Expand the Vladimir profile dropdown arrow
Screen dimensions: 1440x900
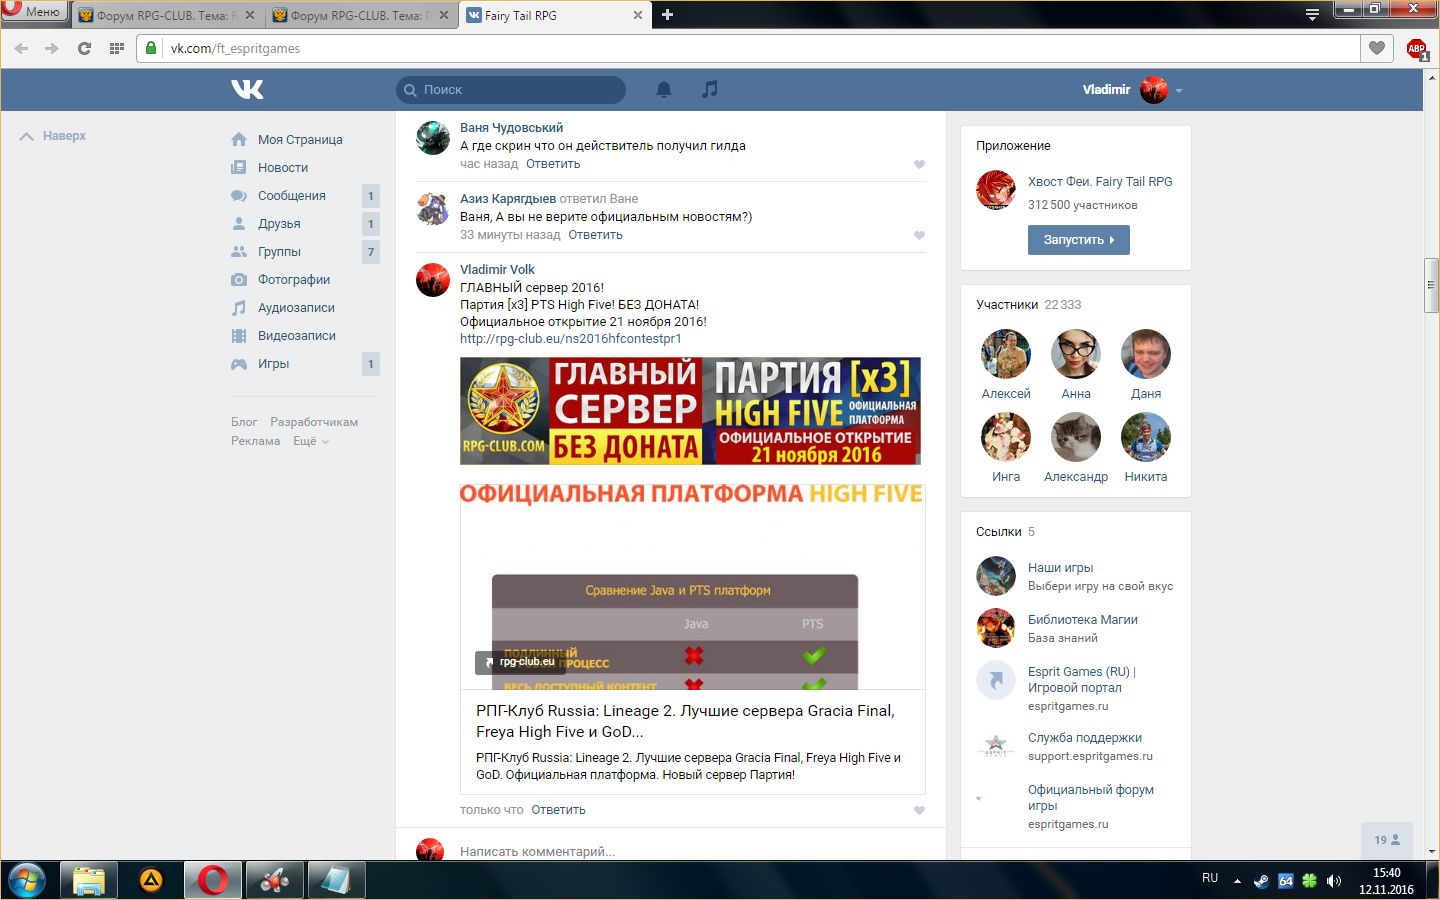tap(1179, 91)
